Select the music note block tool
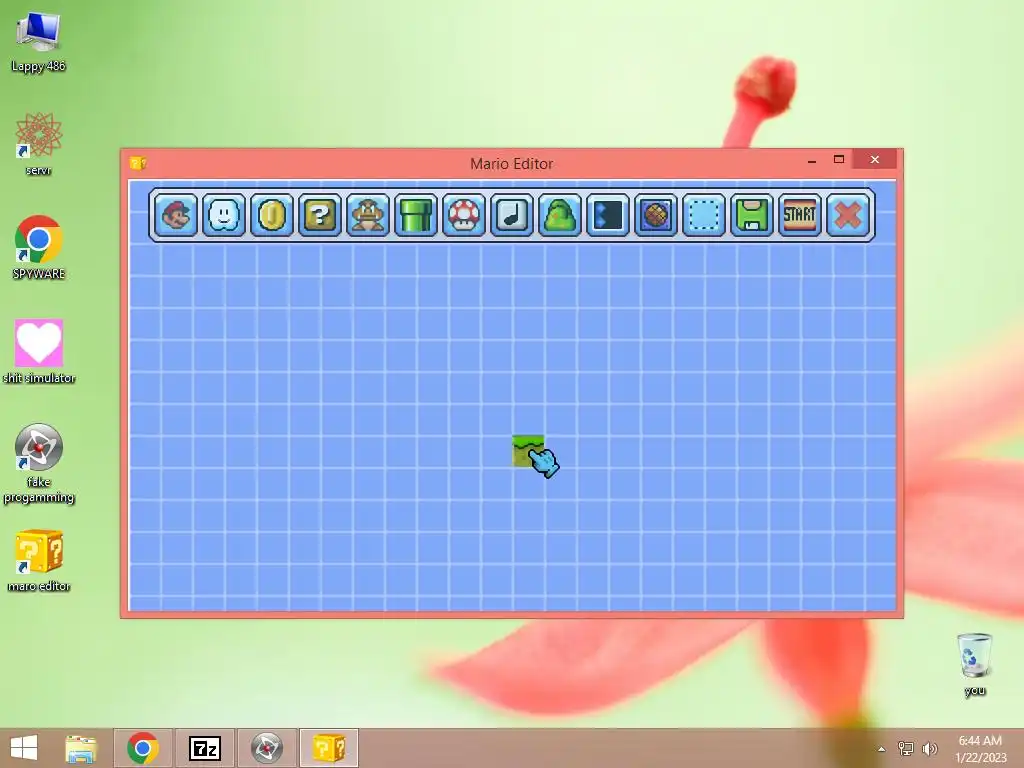This screenshot has height=768, width=1024. (x=512, y=215)
